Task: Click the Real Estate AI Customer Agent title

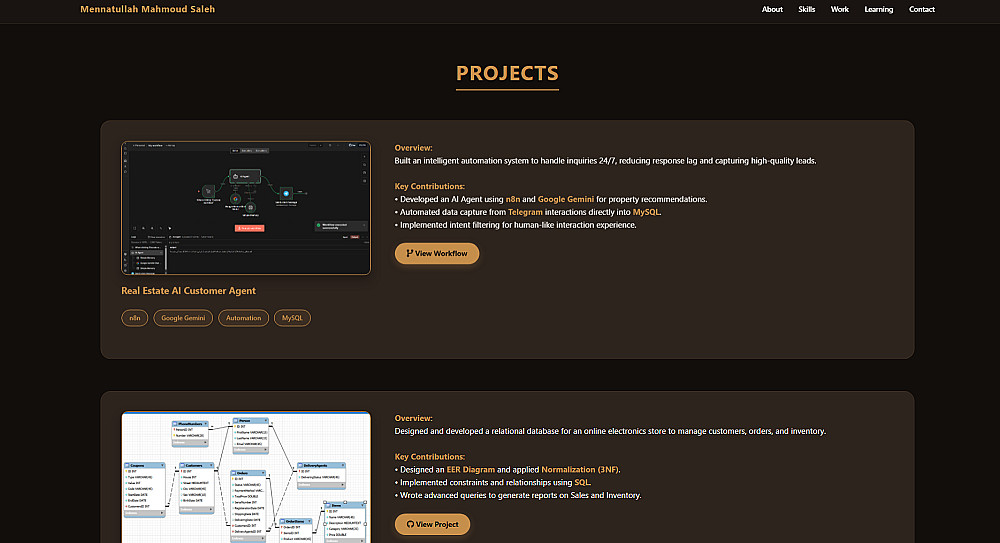Action: [188, 291]
